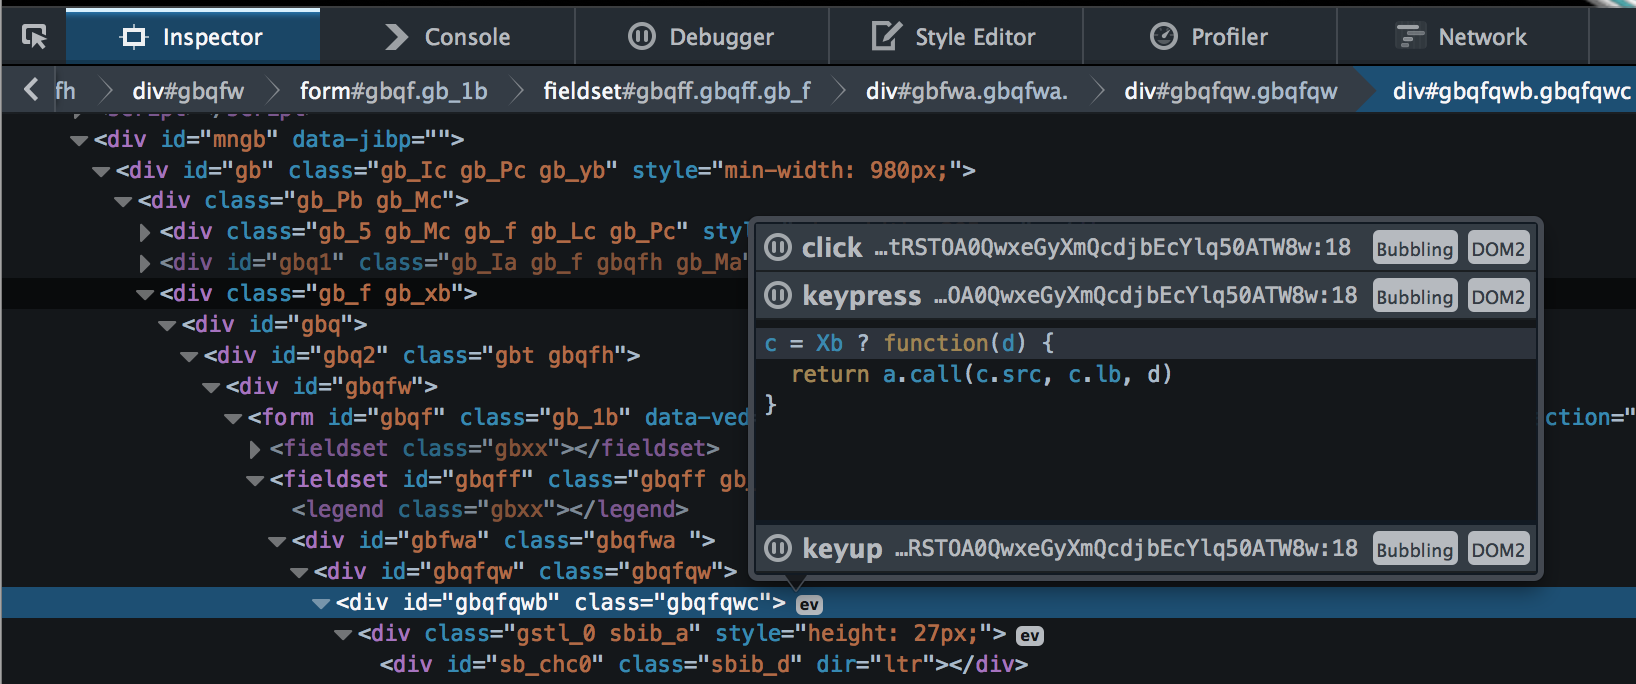
Task: Collapse the div id="gb" node
Action: coord(101,172)
